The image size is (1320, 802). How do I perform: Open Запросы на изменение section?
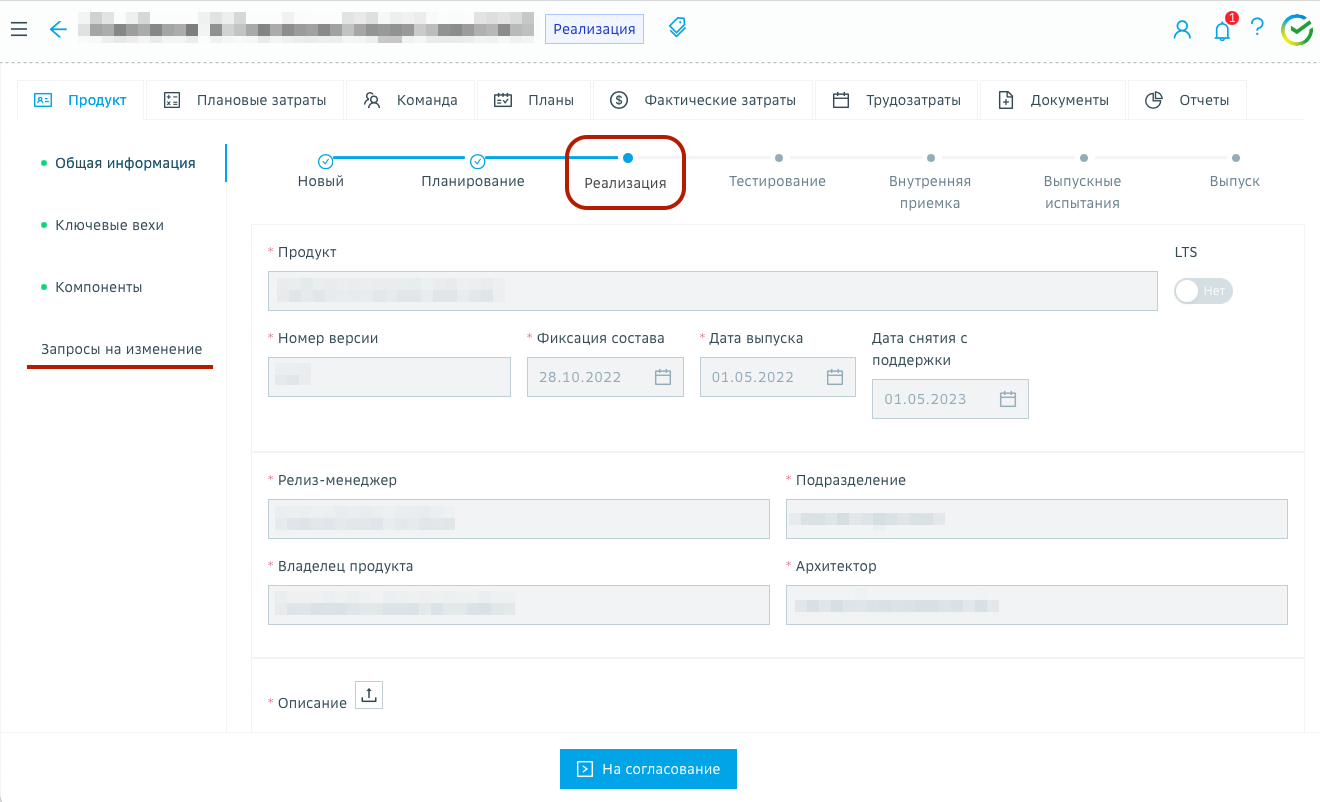(x=121, y=349)
